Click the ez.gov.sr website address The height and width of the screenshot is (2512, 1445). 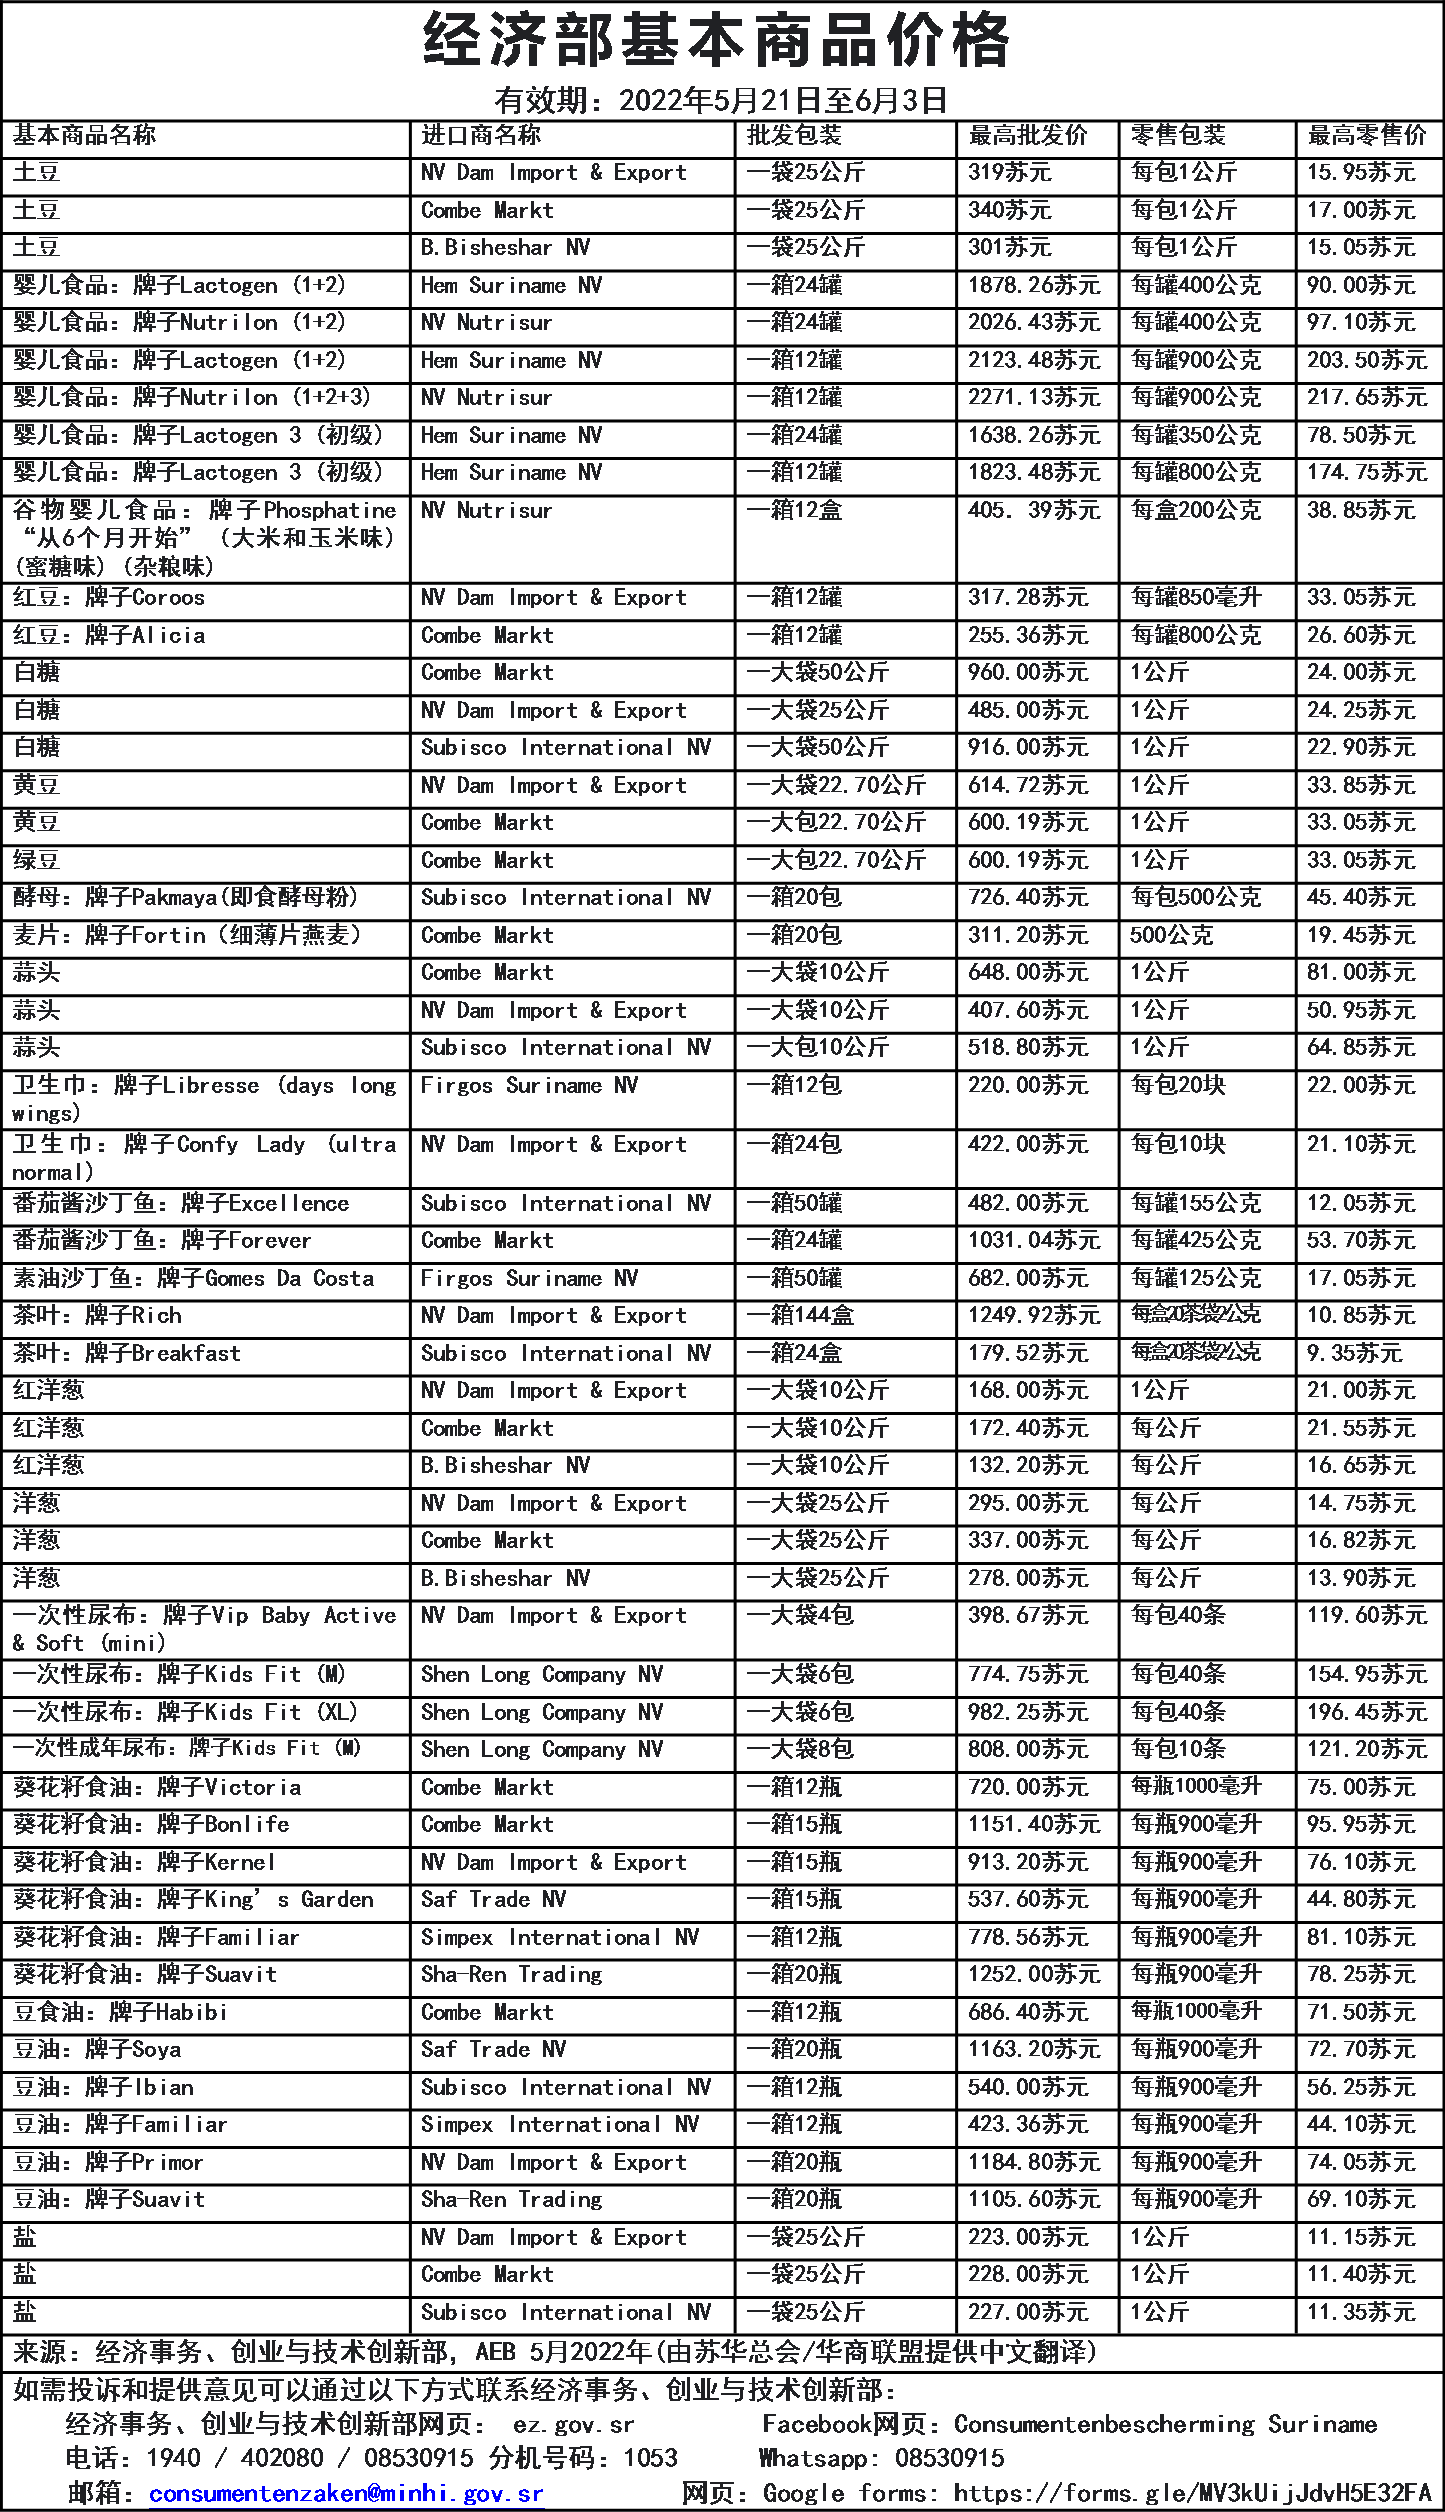click(x=573, y=2424)
